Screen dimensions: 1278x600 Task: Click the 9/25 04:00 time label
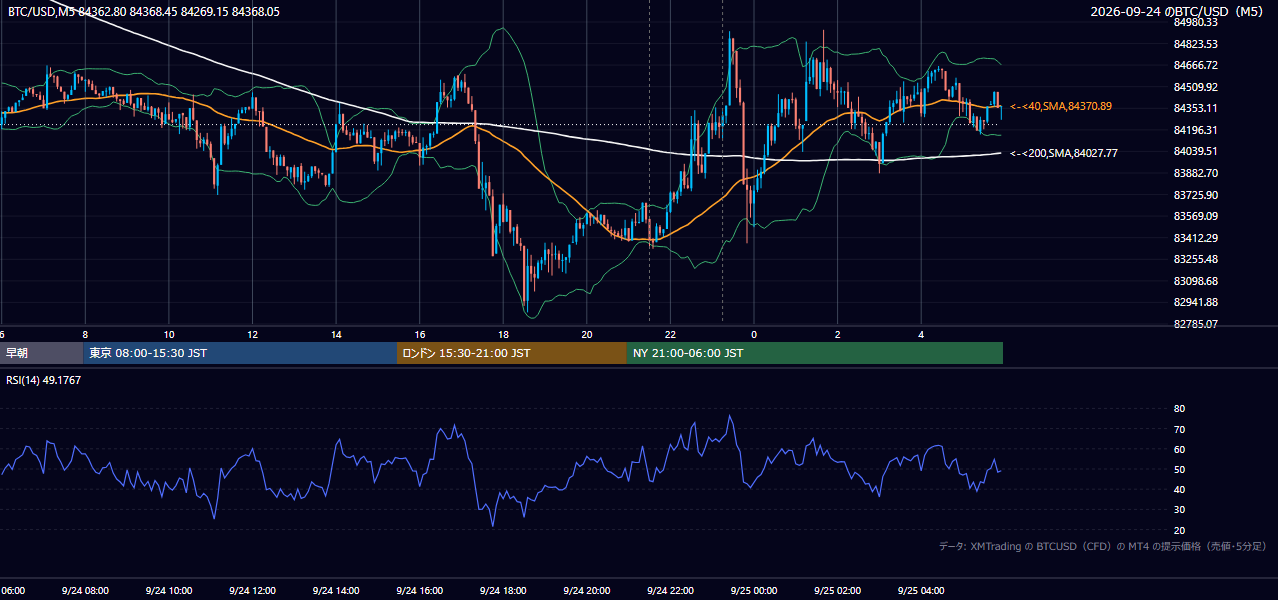tap(922, 591)
